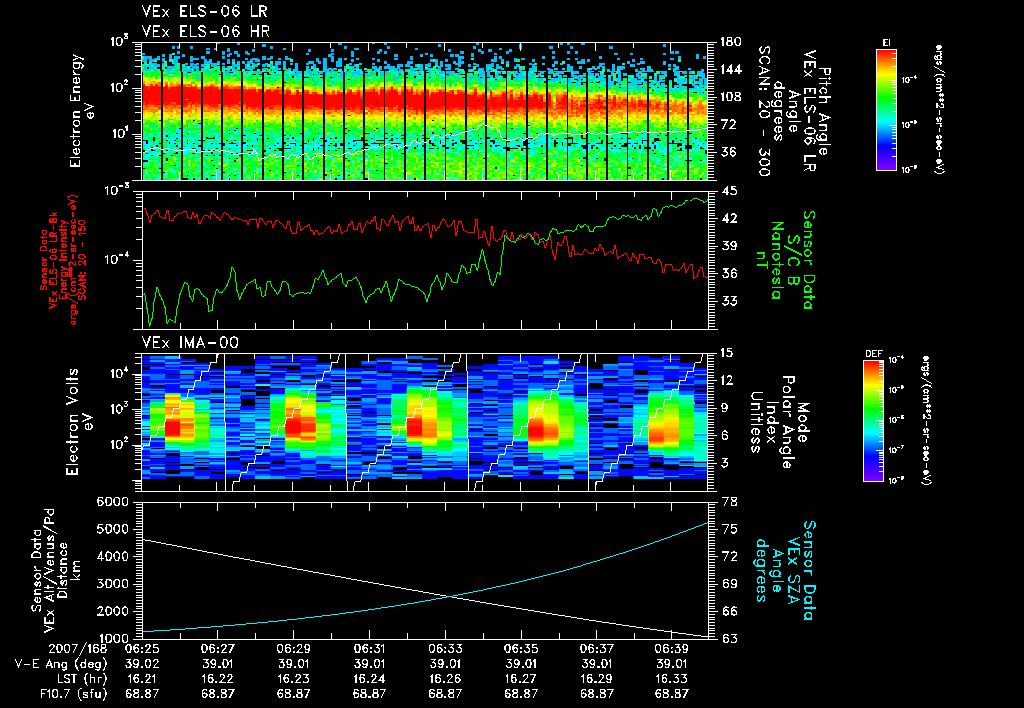The image size is (1024, 708).
Task: Click the 15 polar index tick label
Action: point(726,353)
